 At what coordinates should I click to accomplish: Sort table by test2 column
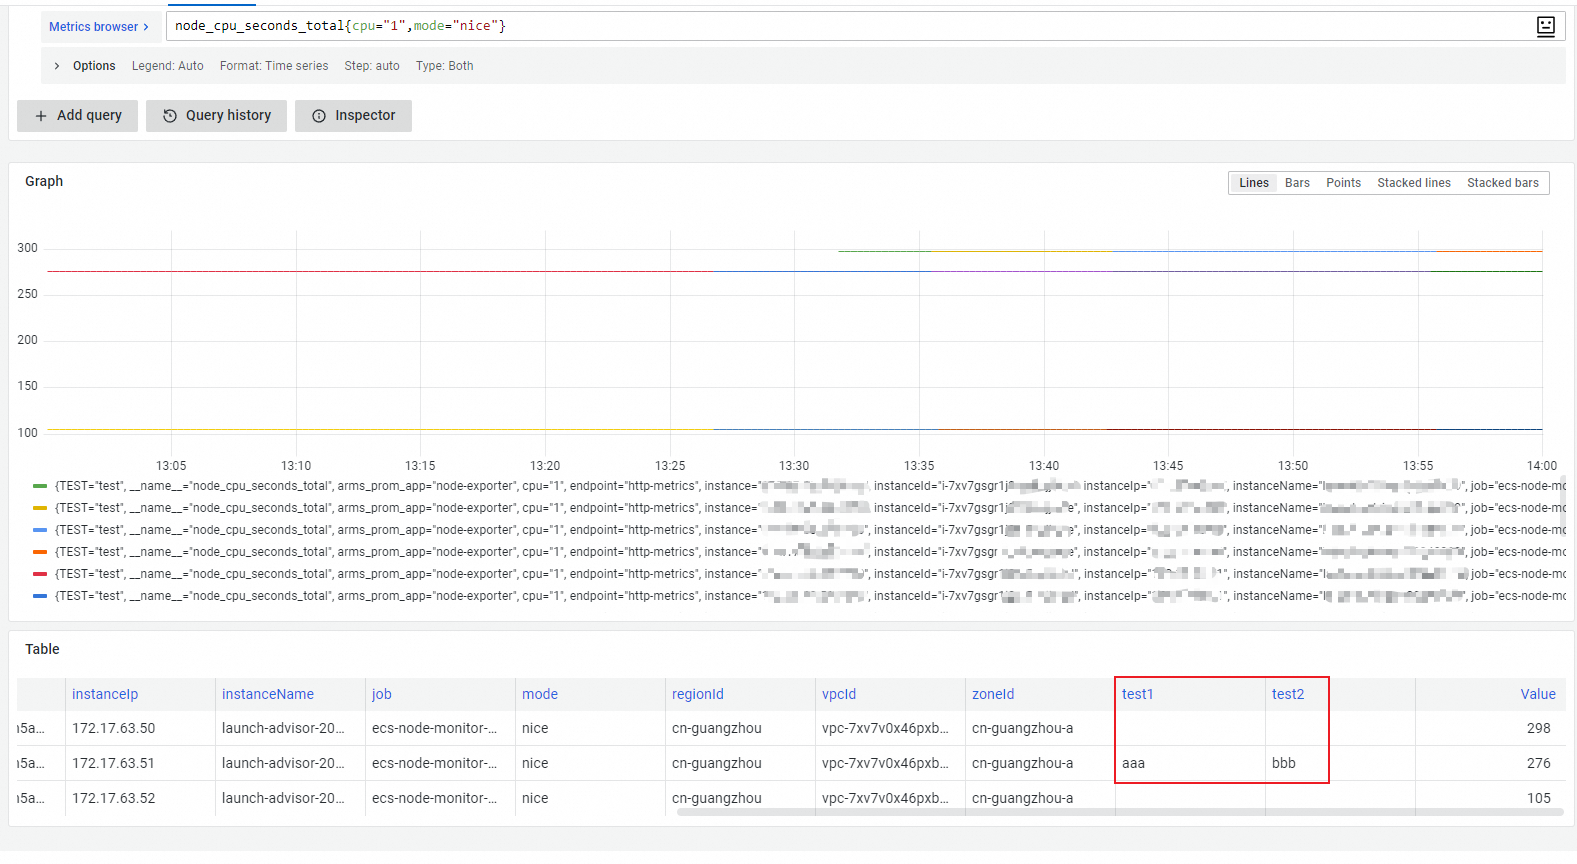[x=1288, y=694]
